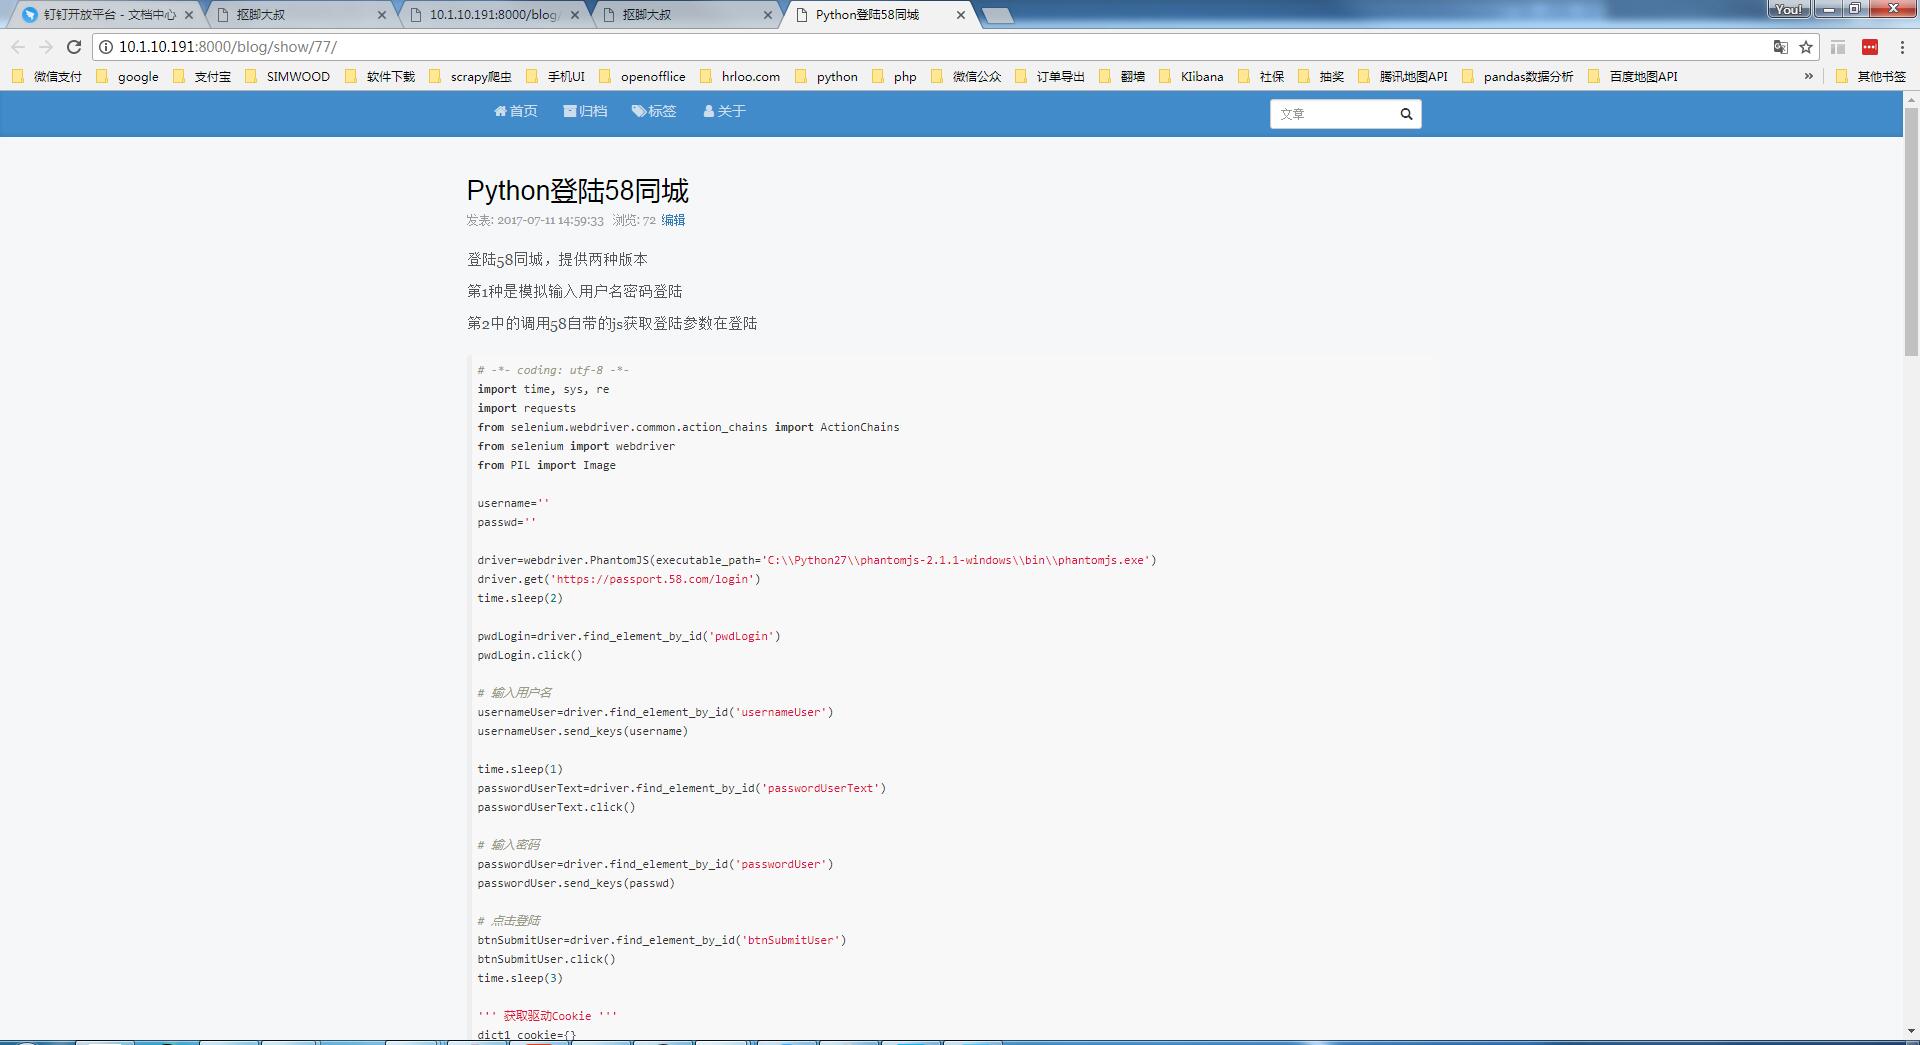The width and height of the screenshot is (1920, 1045).
Task: Bookmark this page with the star icon
Action: (1806, 47)
